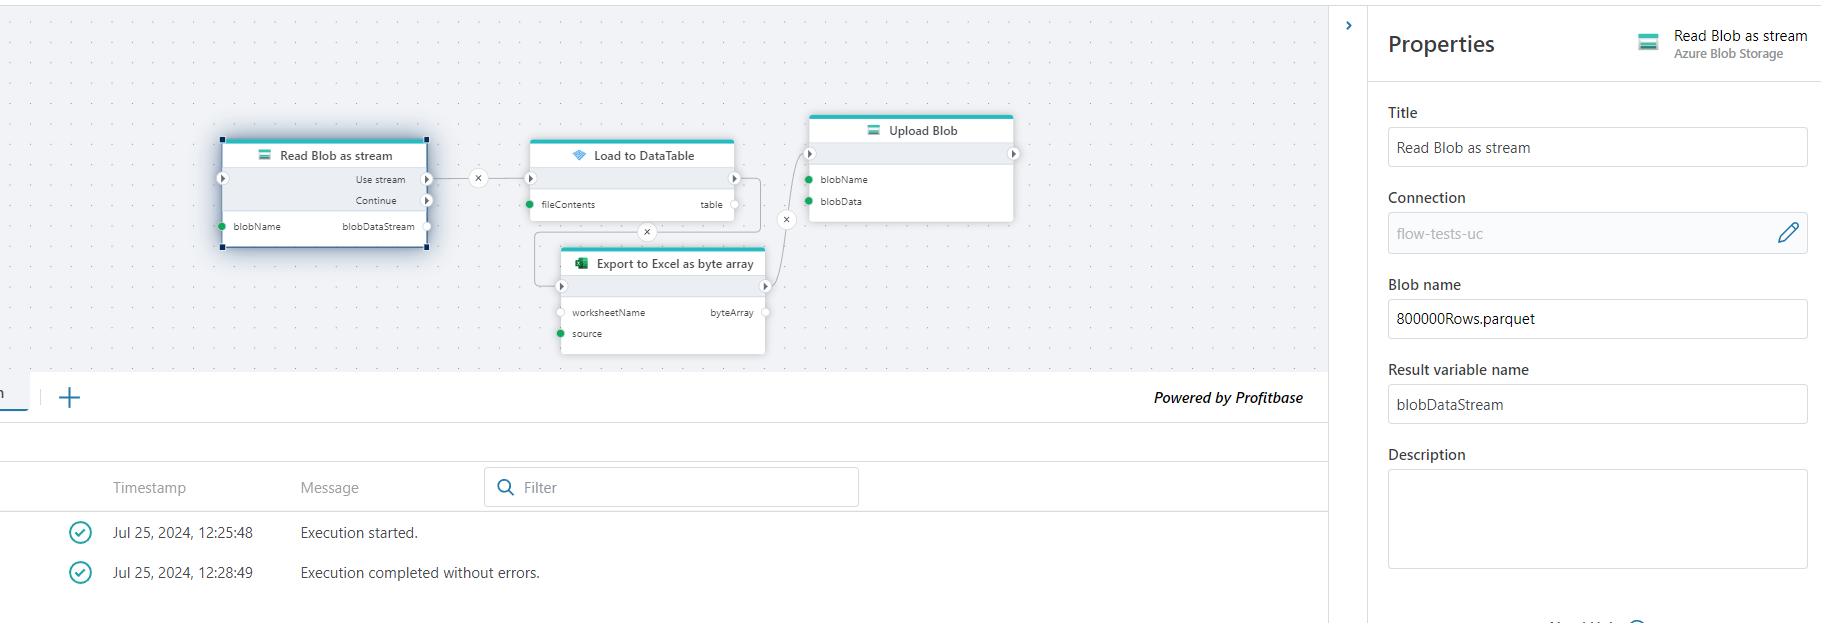Click the Continue output port arrow
Image resolution: width=1821 pixels, height=623 pixels.
427,201
